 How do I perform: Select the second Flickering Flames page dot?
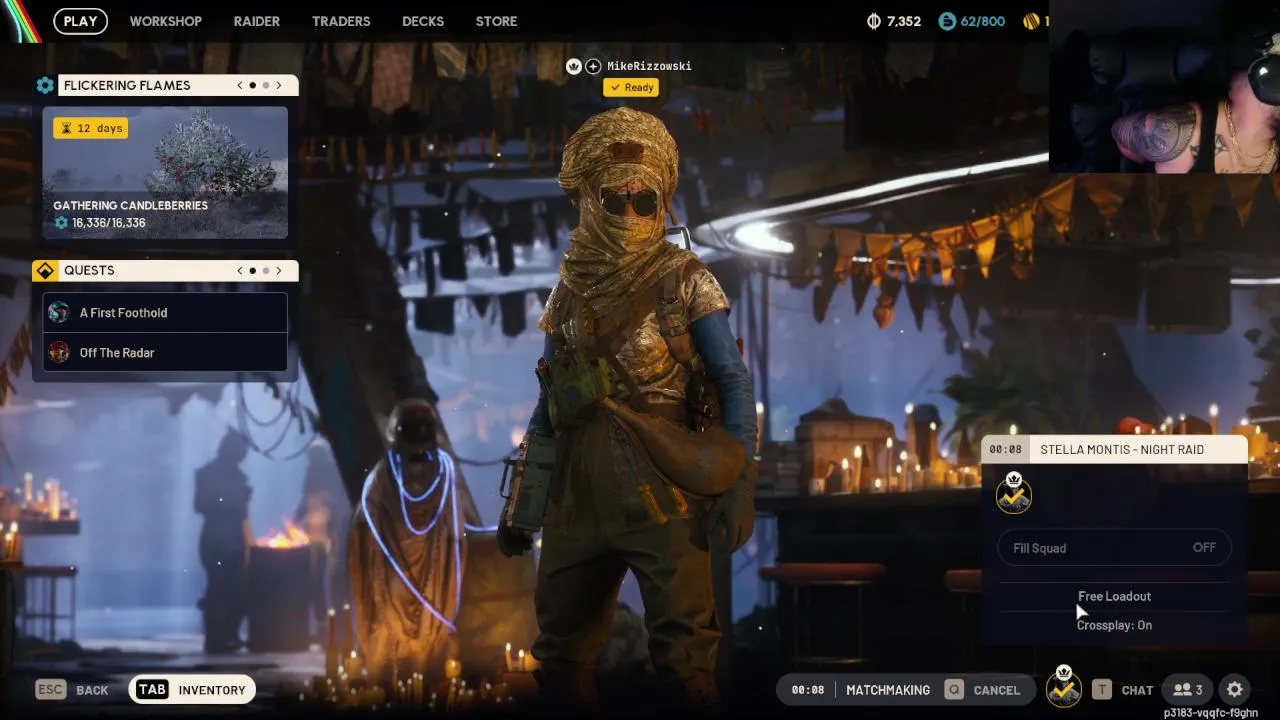(266, 85)
